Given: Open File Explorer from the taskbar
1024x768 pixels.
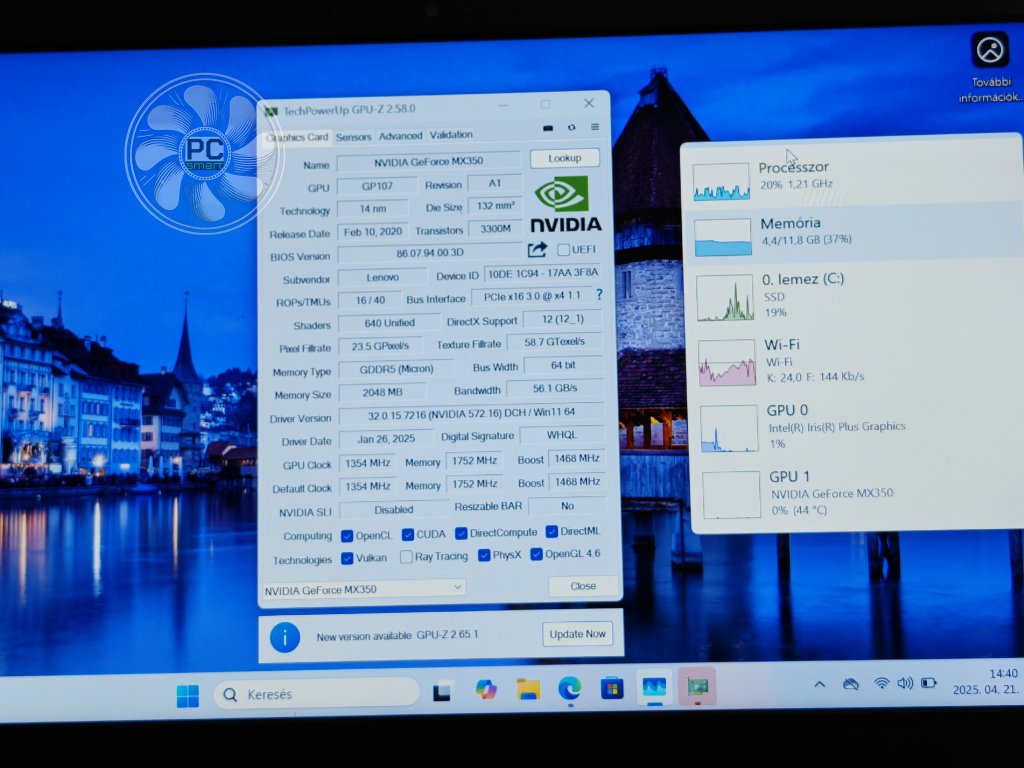Looking at the screenshot, I should 528,689.
